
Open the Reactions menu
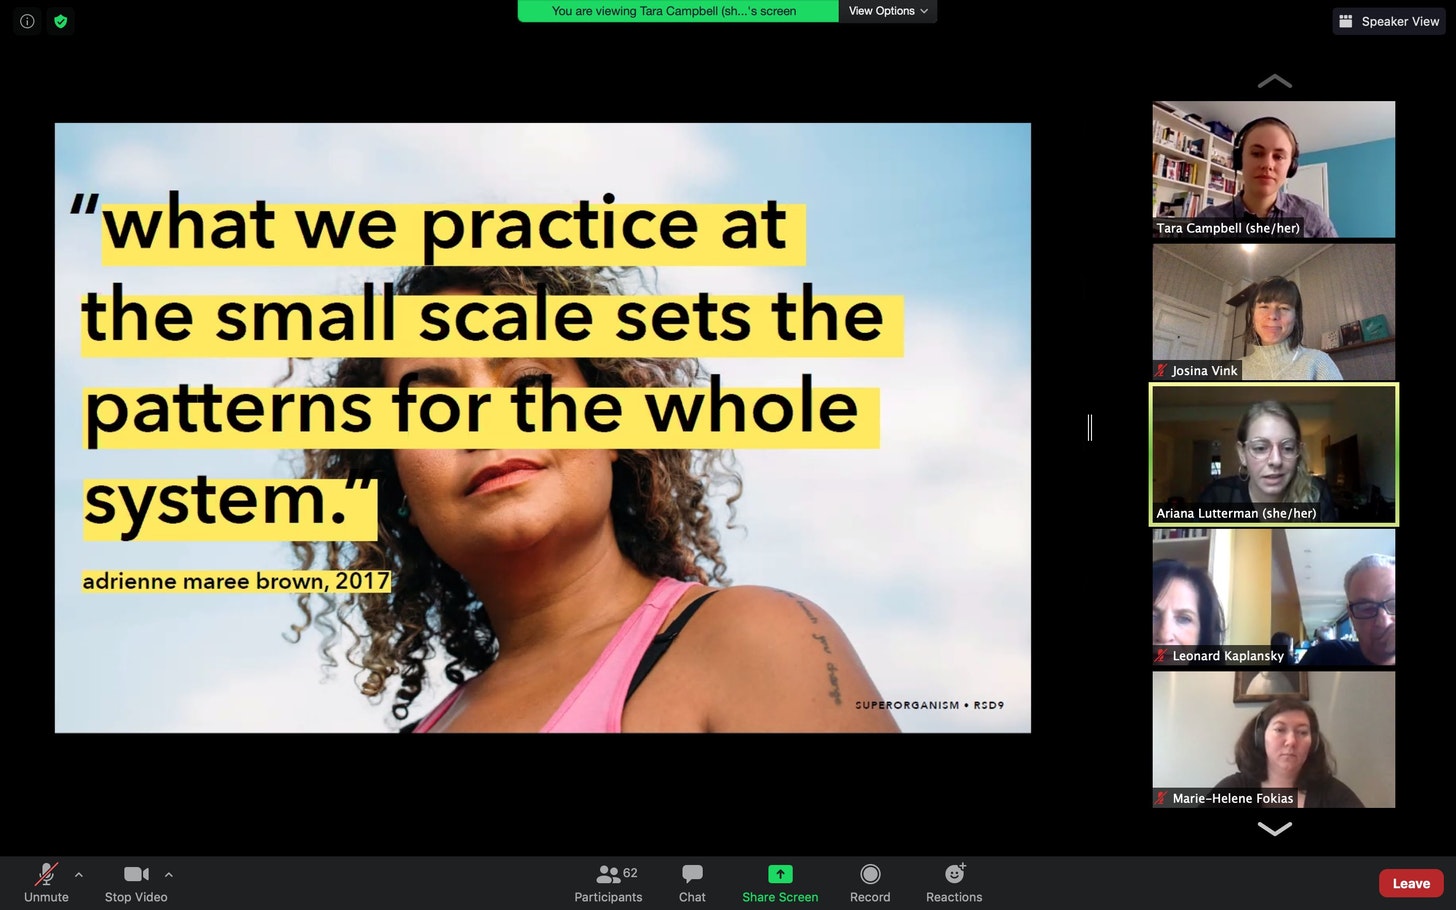pos(954,883)
